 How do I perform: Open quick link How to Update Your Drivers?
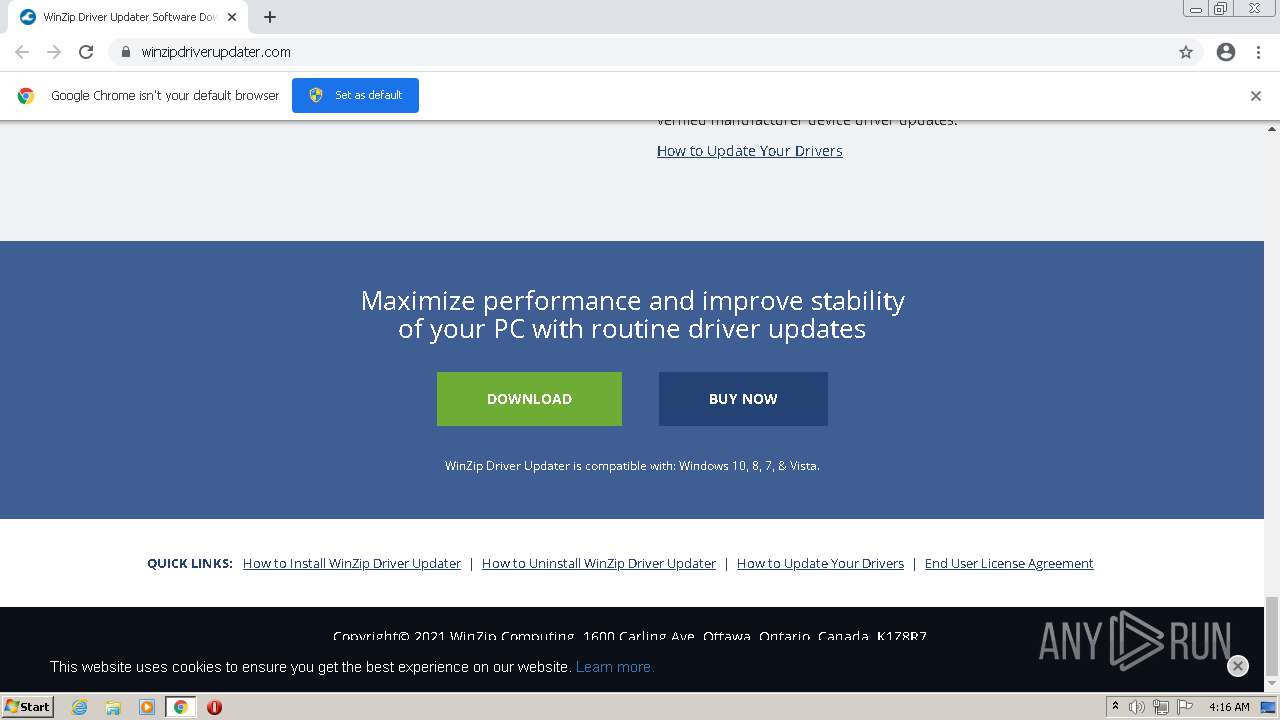820,564
